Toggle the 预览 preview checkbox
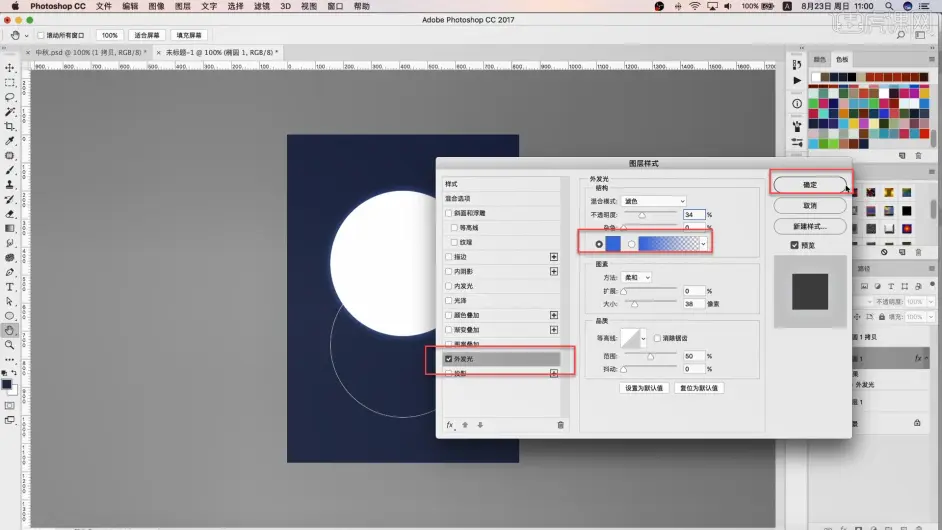This screenshot has width=942, height=530. tap(794, 245)
